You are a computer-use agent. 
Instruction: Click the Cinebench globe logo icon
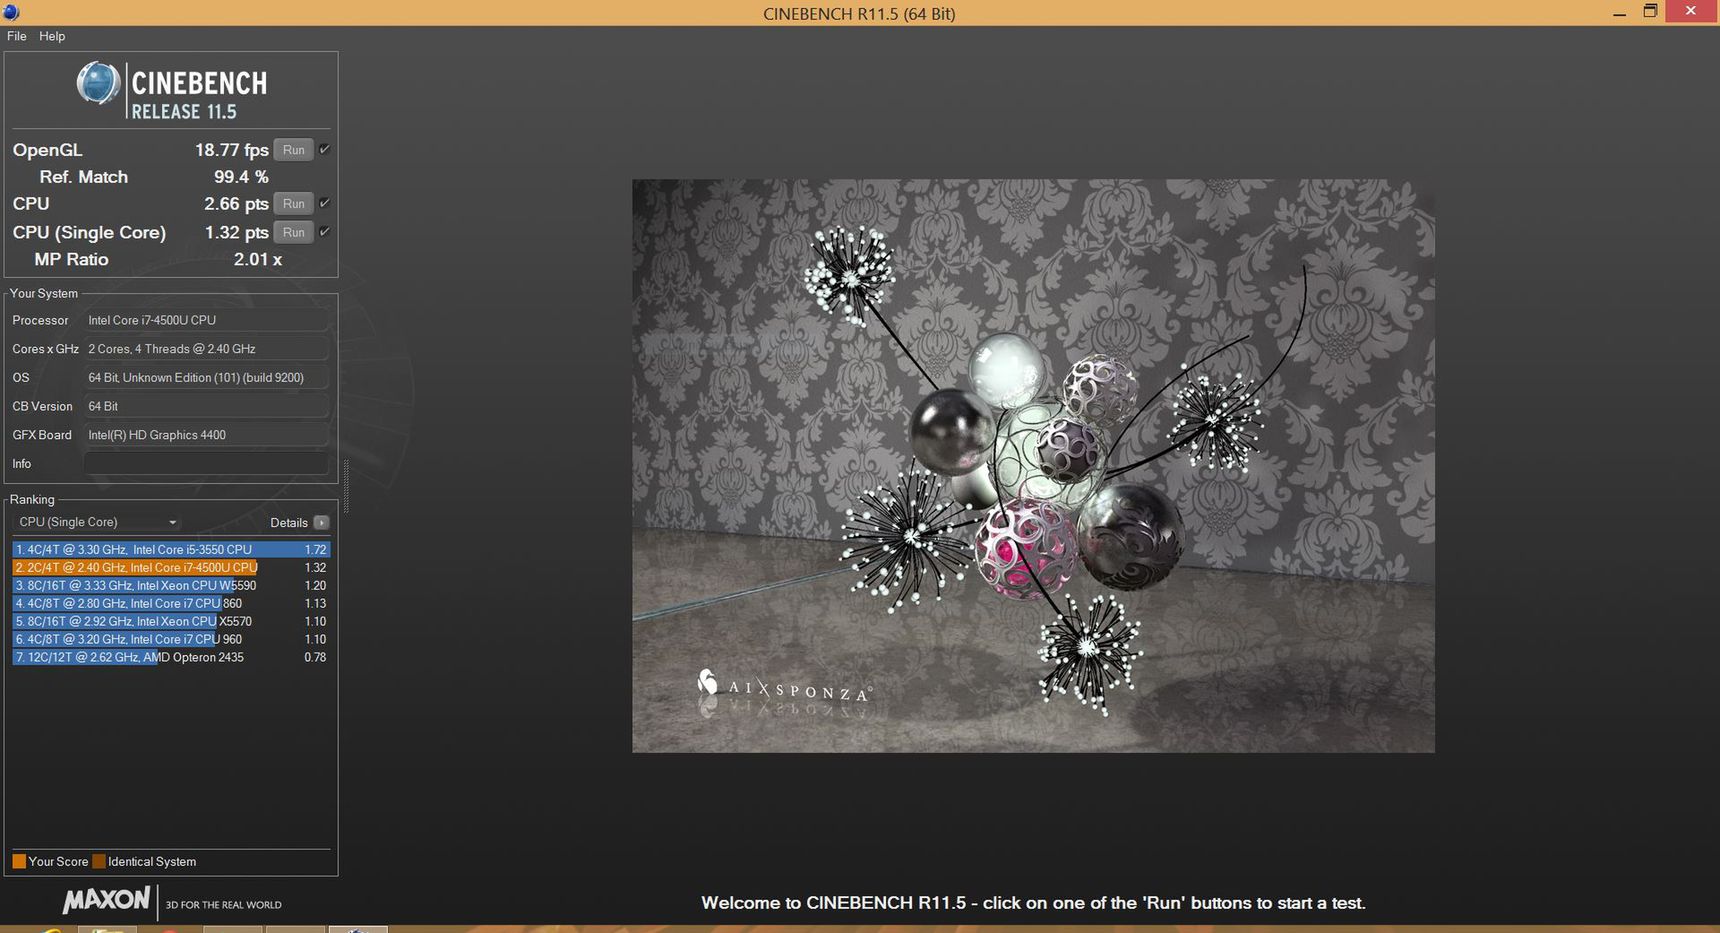(98, 83)
